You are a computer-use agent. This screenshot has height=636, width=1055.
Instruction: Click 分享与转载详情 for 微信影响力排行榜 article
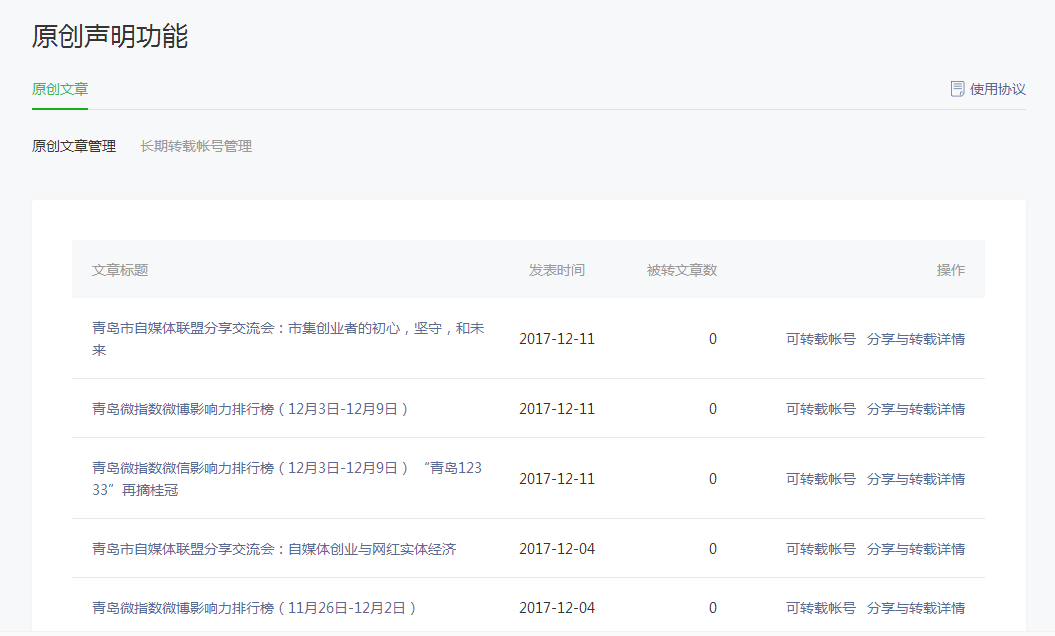[915, 479]
